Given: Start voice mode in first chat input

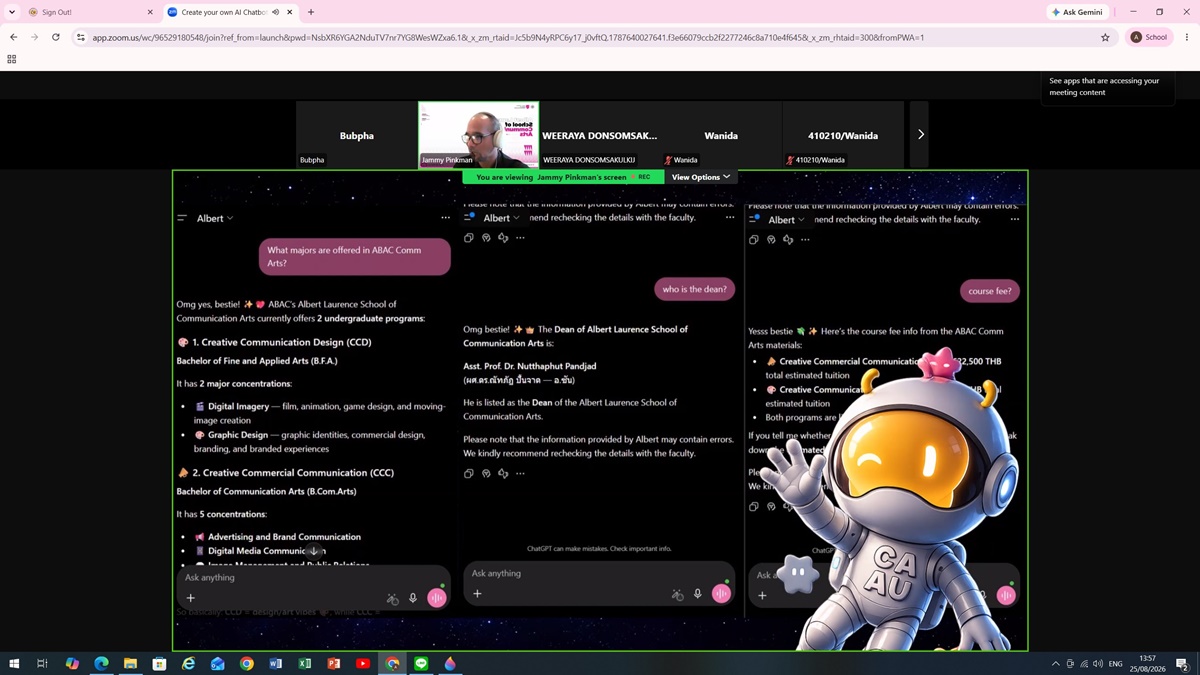Looking at the screenshot, I should (x=437, y=598).
